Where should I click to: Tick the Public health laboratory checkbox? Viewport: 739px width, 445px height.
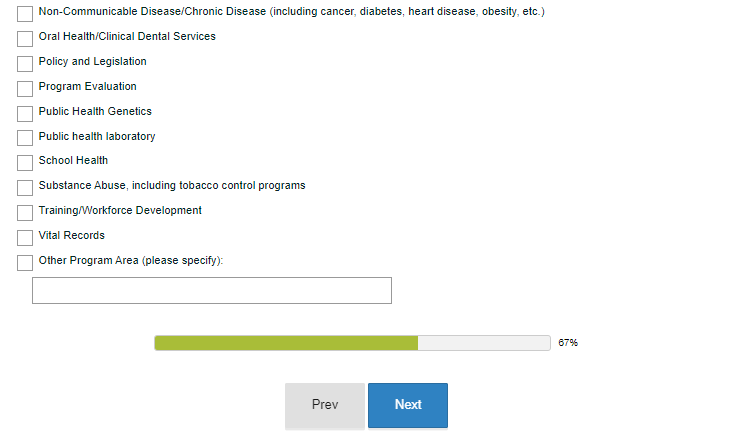click(x=25, y=138)
